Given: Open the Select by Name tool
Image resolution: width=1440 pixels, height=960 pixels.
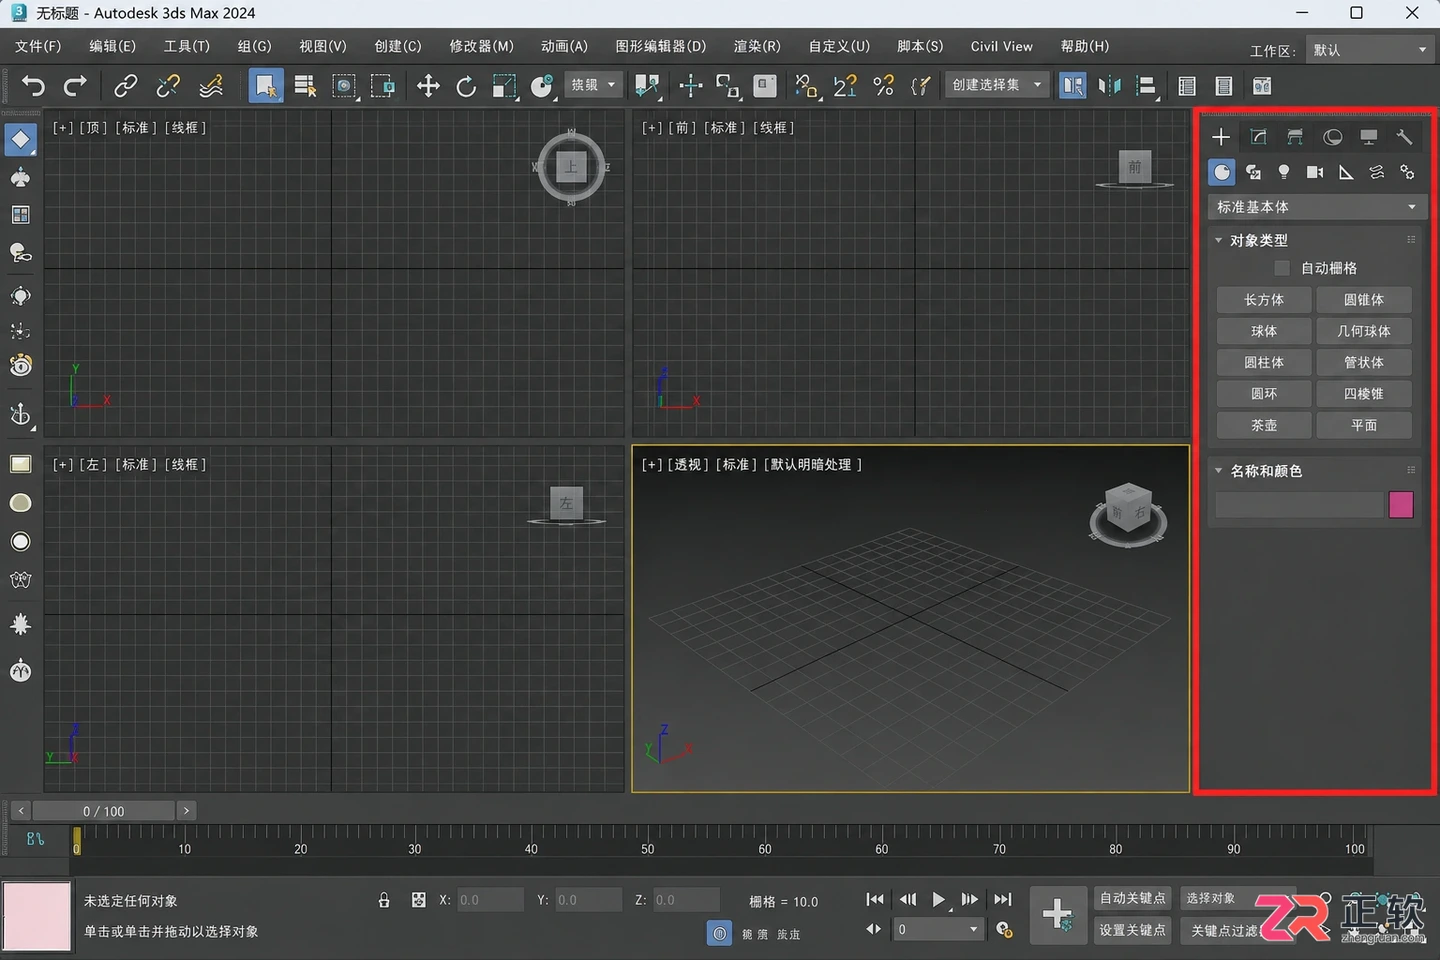Looking at the screenshot, I should pyautogui.click(x=305, y=86).
